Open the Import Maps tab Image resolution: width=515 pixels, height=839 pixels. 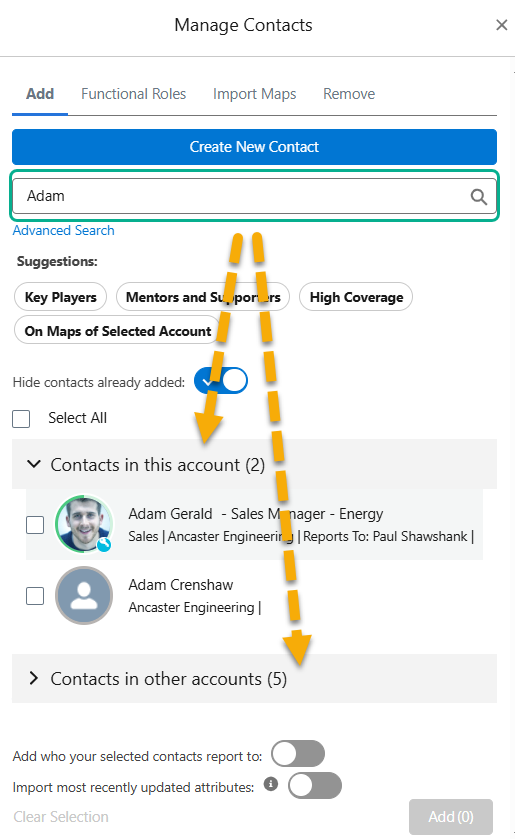[x=254, y=94]
